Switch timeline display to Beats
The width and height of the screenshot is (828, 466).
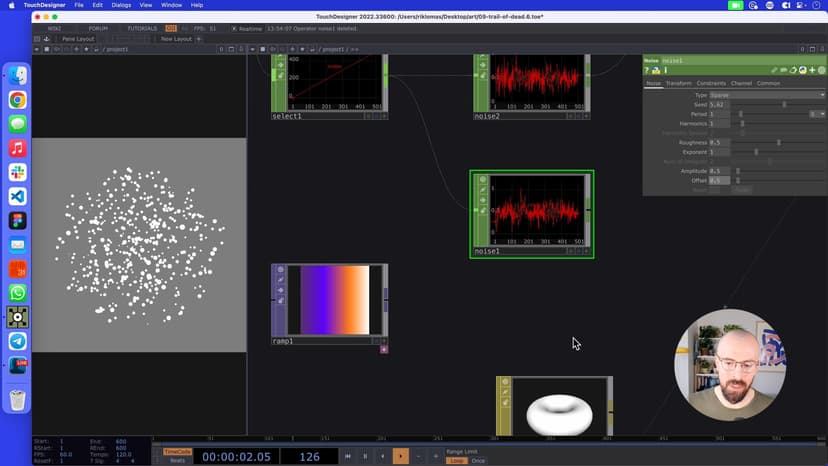pyautogui.click(x=177, y=460)
